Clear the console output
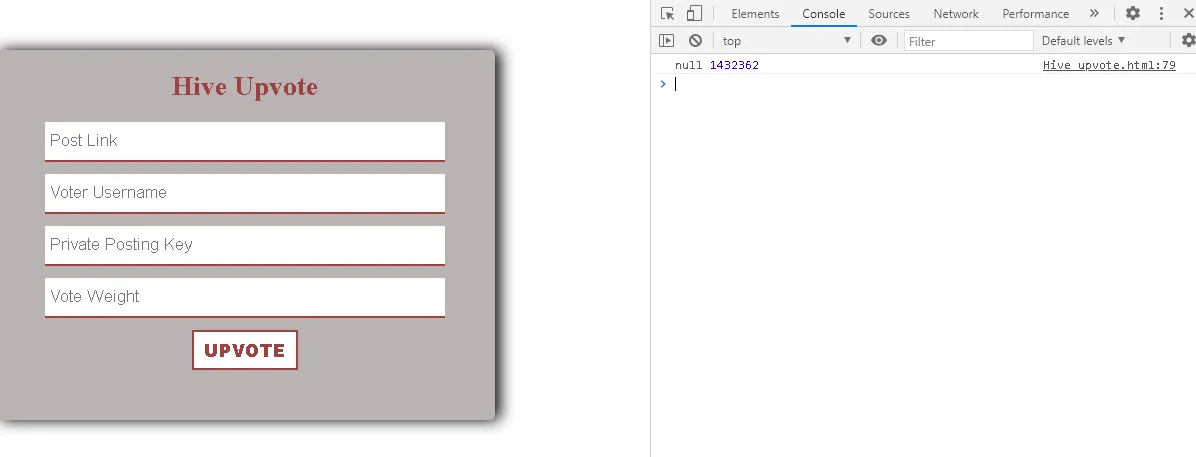This screenshot has width=1196, height=457. tap(695, 41)
